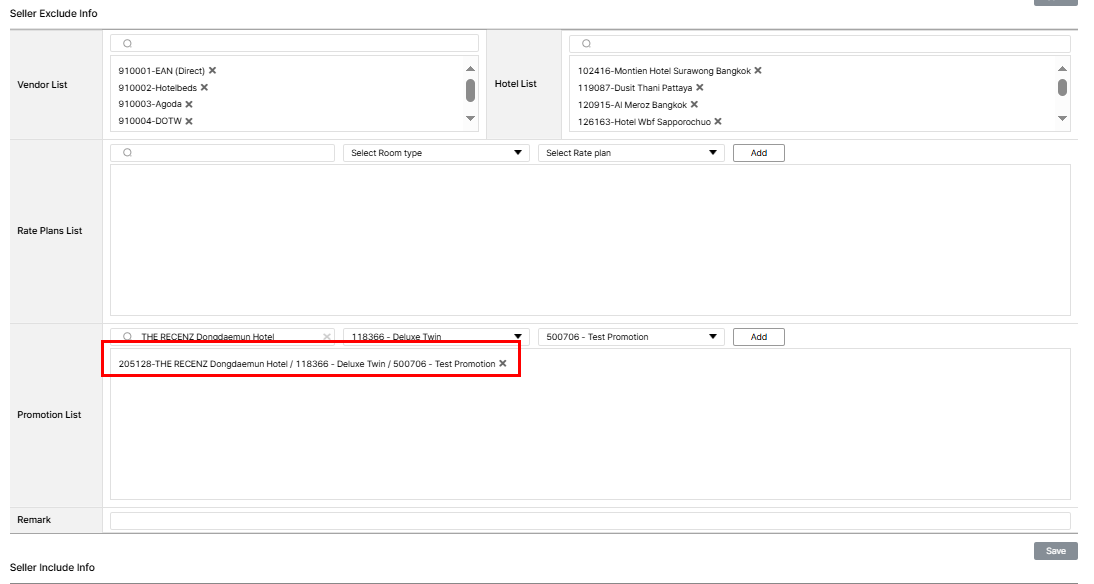Click the 910004-DOTW vendor text
This screenshot has width=1094, height=584.
[150, 121]
